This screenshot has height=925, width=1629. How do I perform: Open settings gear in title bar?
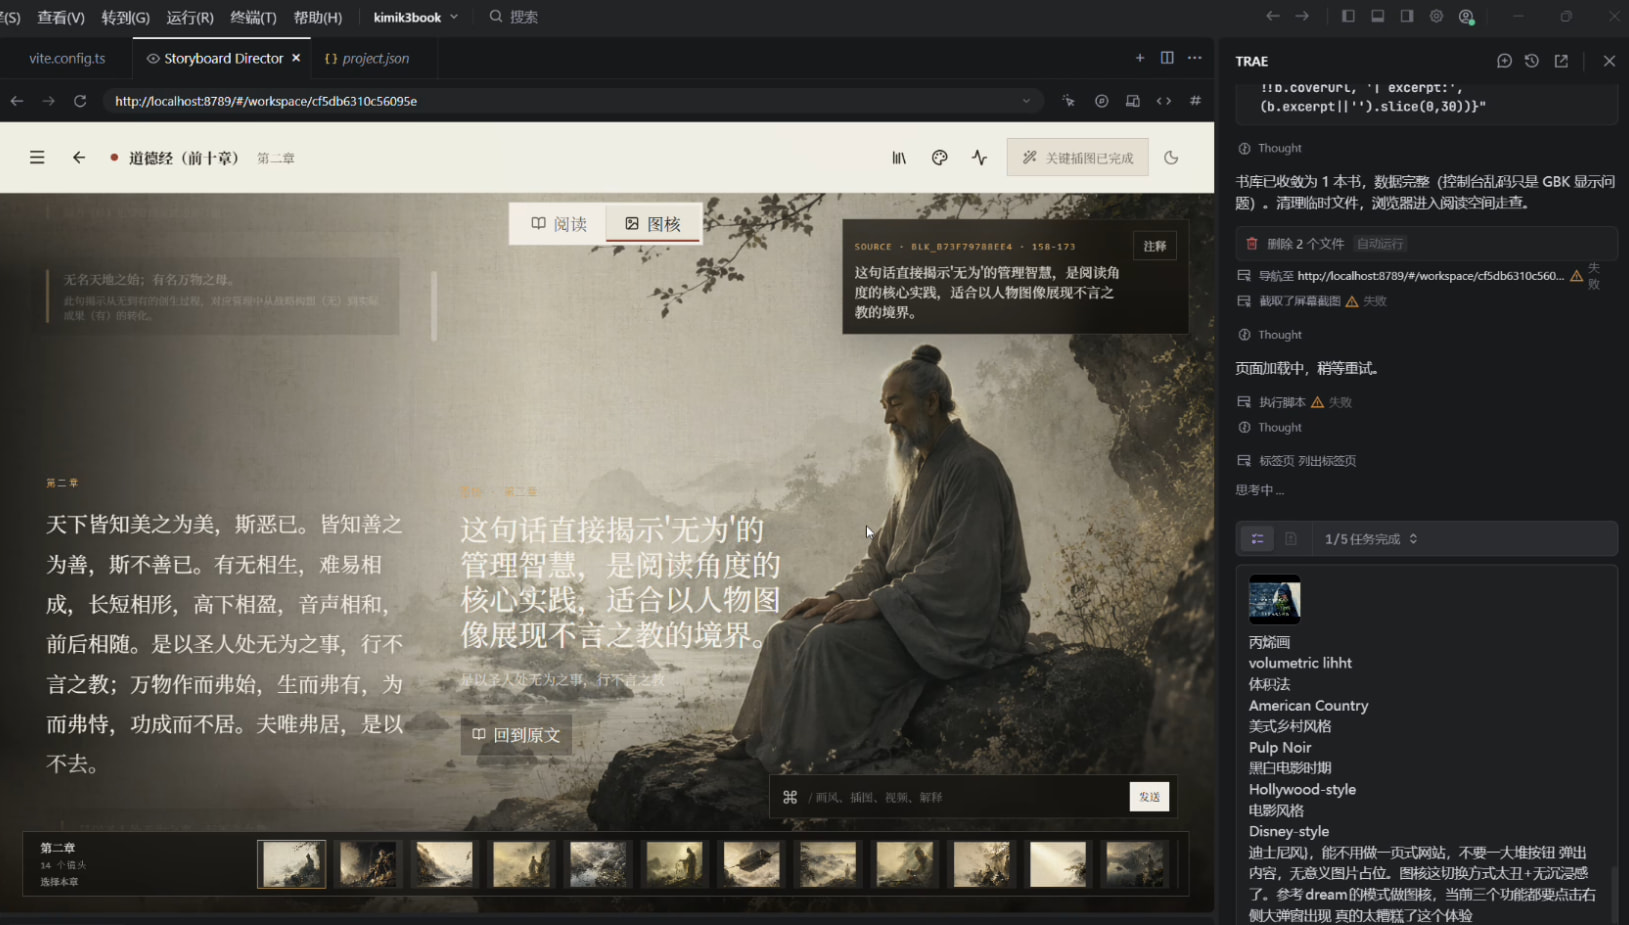tap(1436, 16)
